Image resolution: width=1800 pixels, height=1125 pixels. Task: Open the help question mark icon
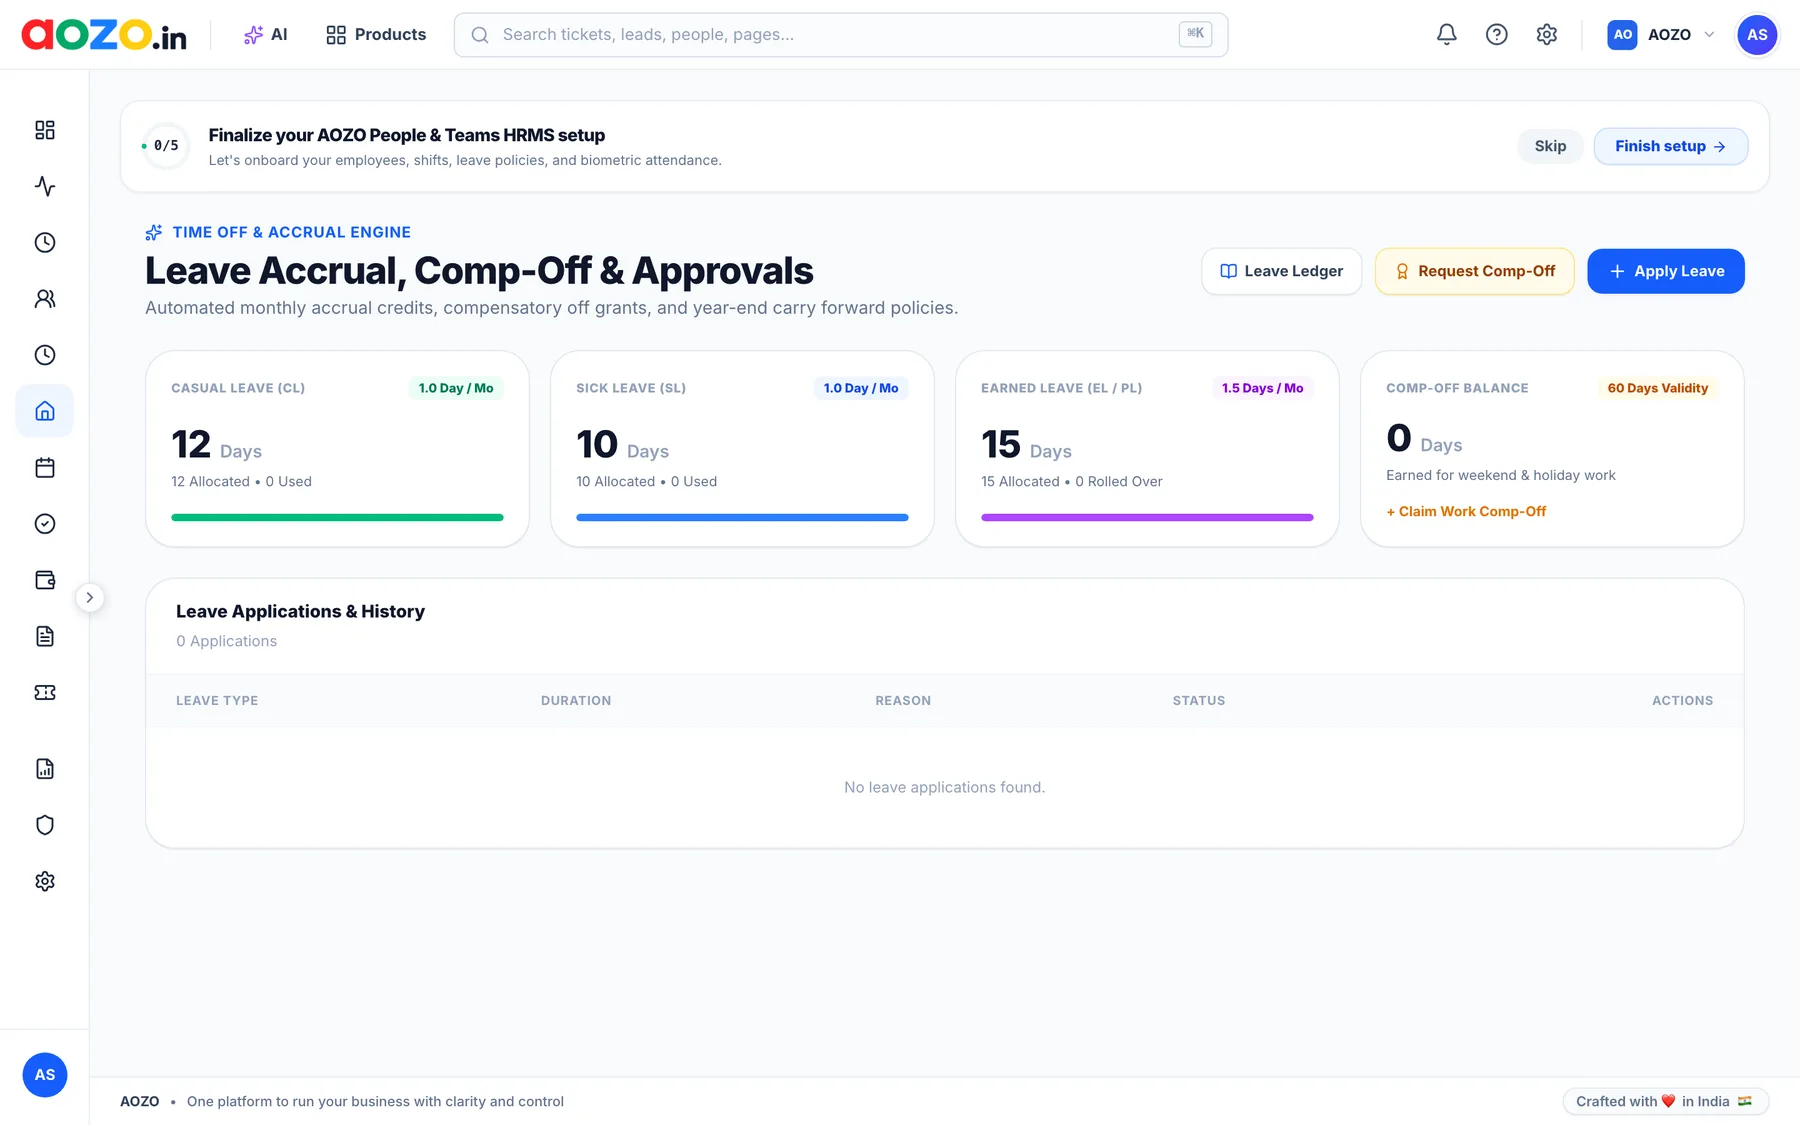[1496, 35]
